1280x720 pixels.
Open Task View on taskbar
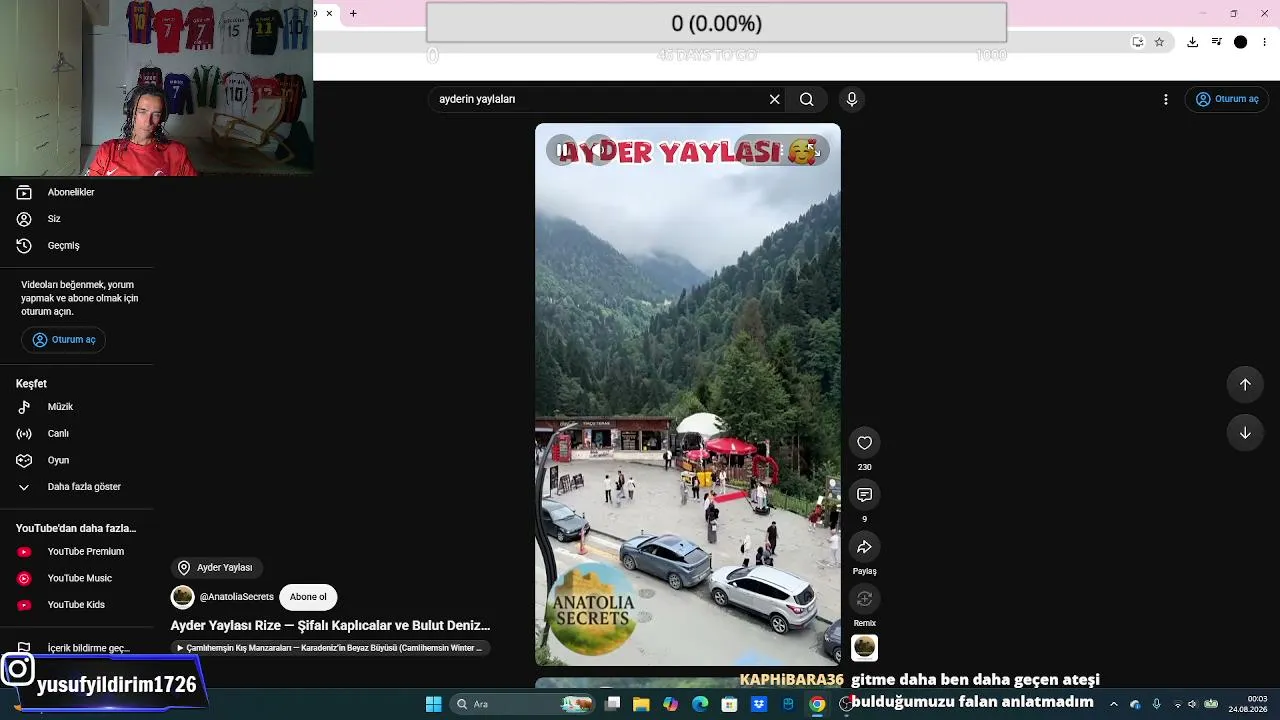pyautogui.click(x=613, y=704)
